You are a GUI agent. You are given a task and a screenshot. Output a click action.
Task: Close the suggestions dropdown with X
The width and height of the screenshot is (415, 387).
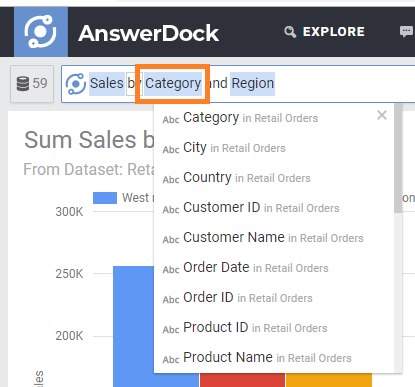pos(382,115)
